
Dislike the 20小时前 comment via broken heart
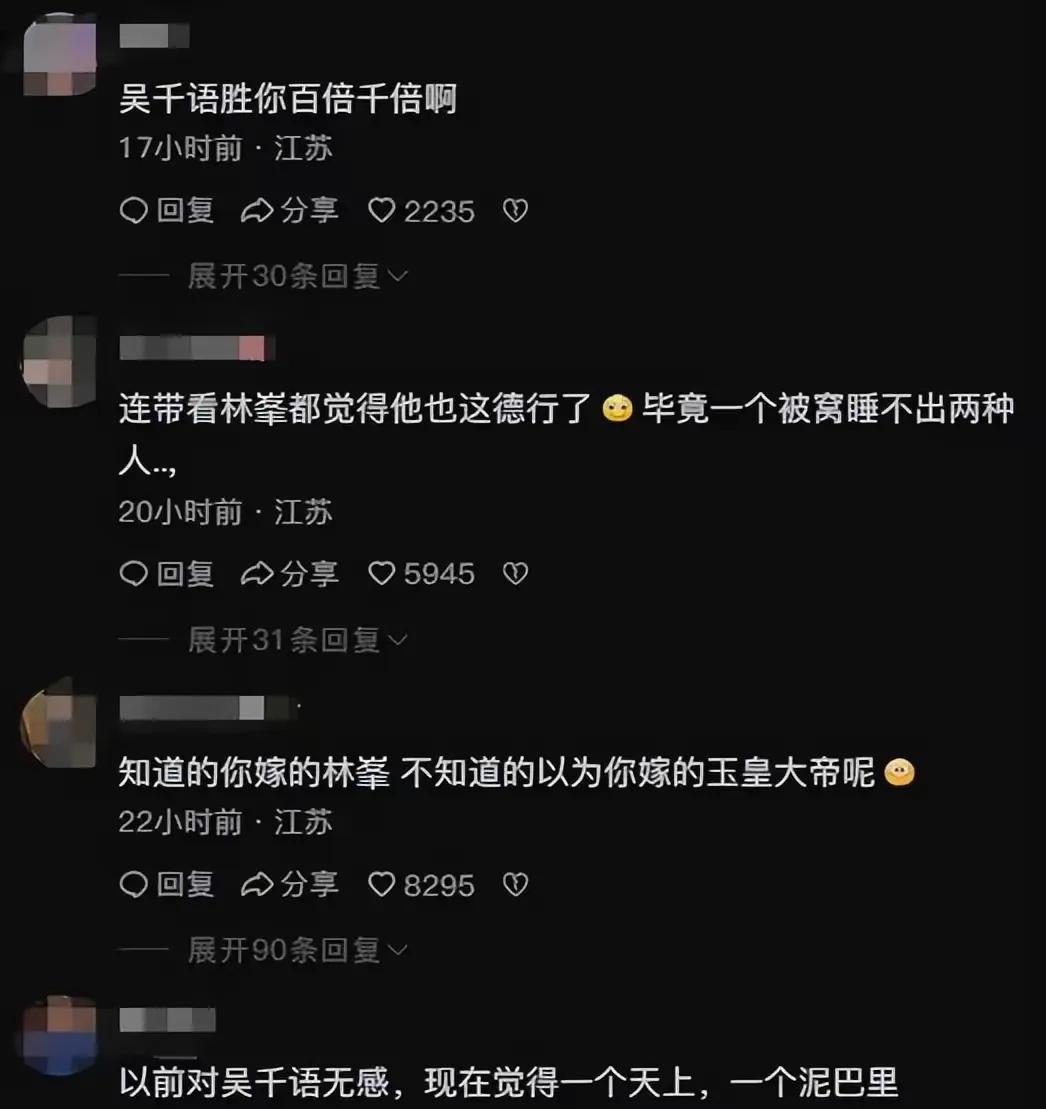(515, 574)
